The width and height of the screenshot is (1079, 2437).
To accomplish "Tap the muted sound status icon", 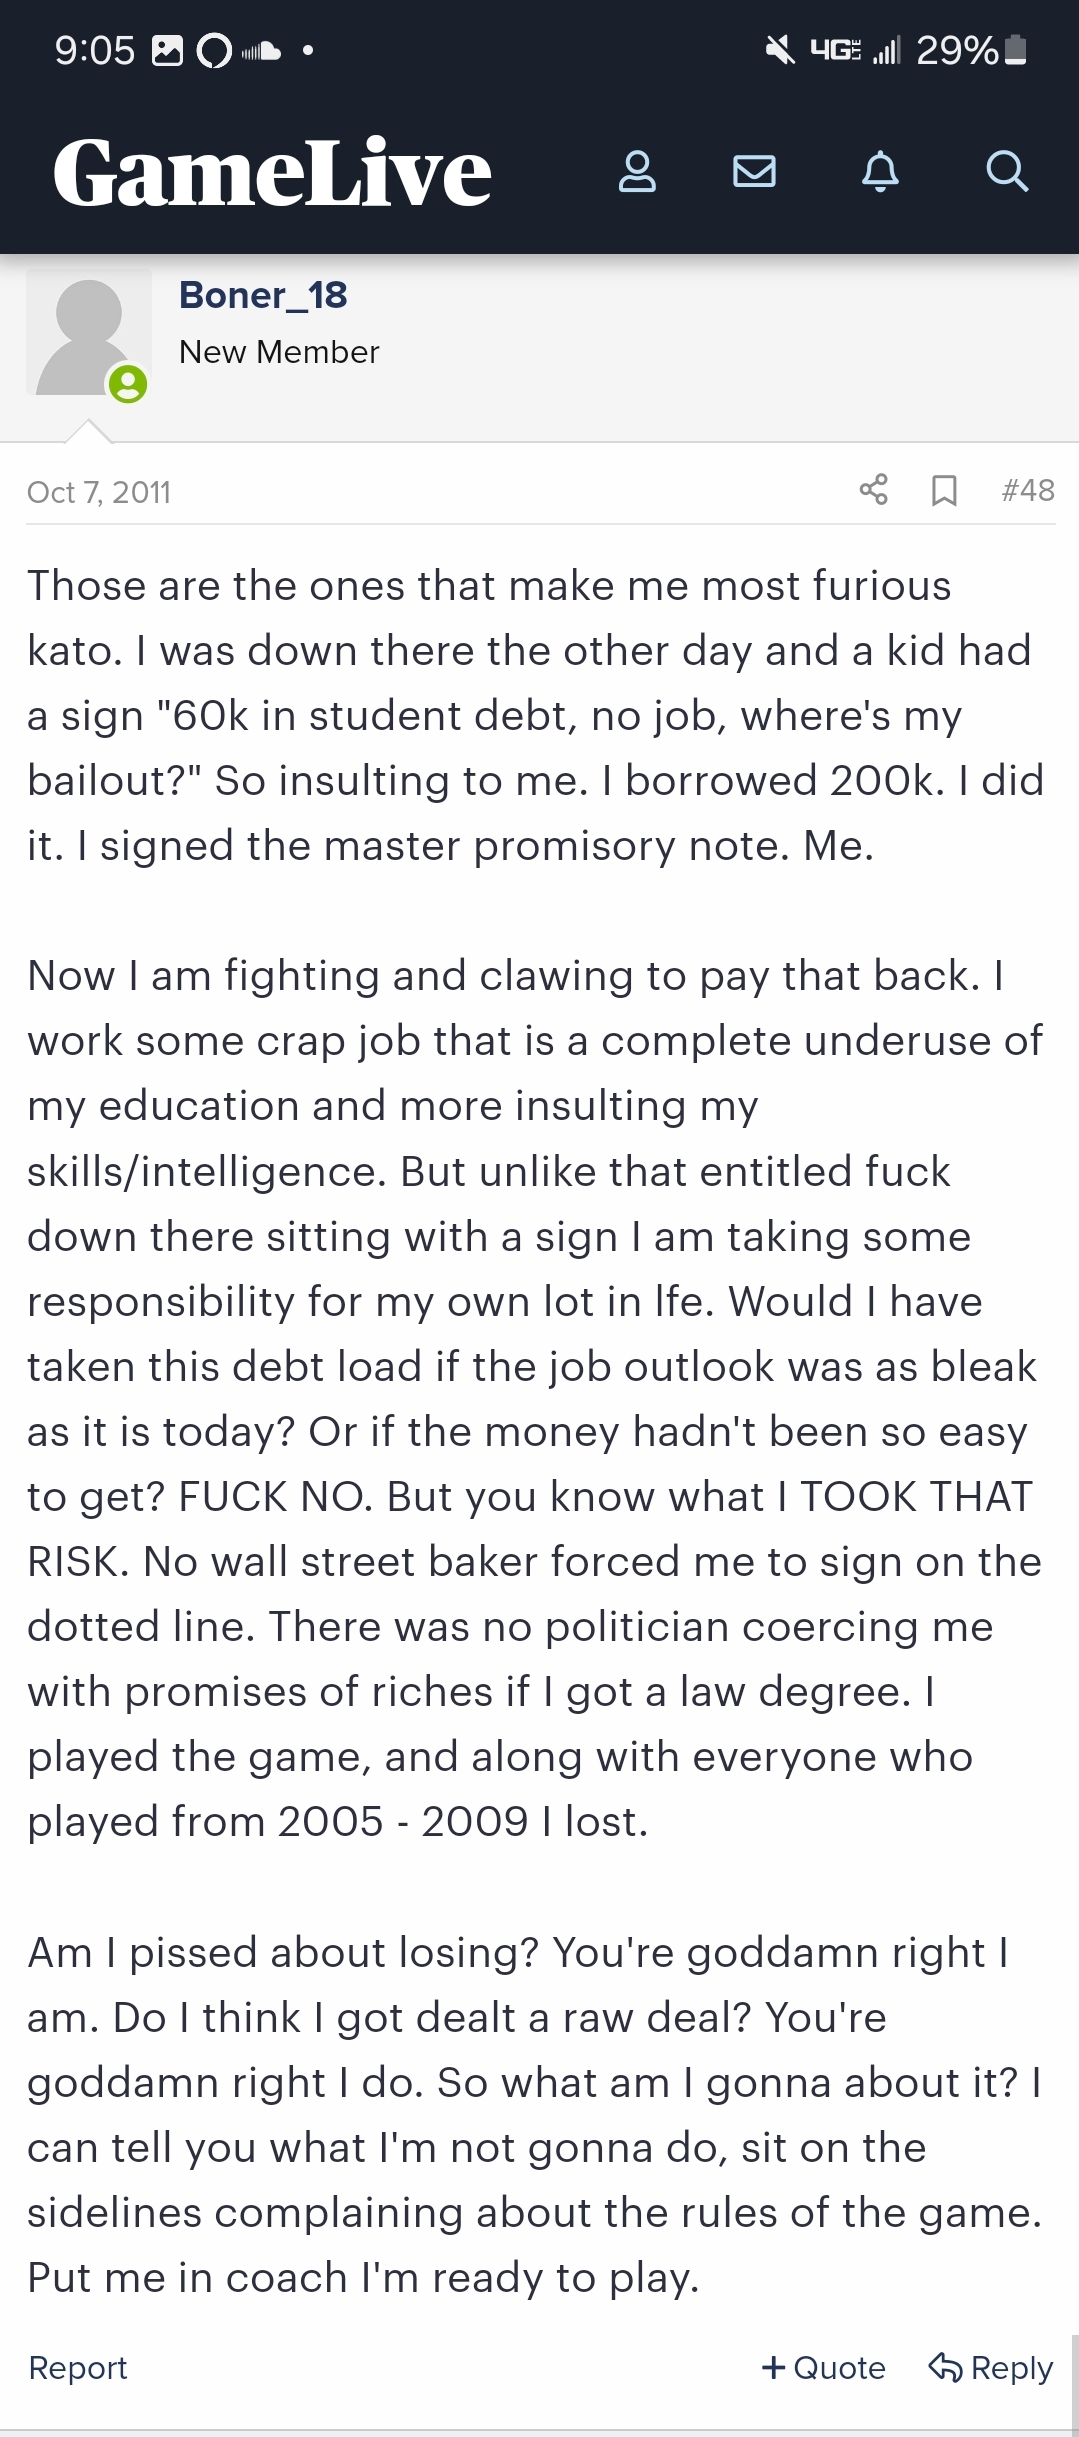I will (x=780, y=49).
